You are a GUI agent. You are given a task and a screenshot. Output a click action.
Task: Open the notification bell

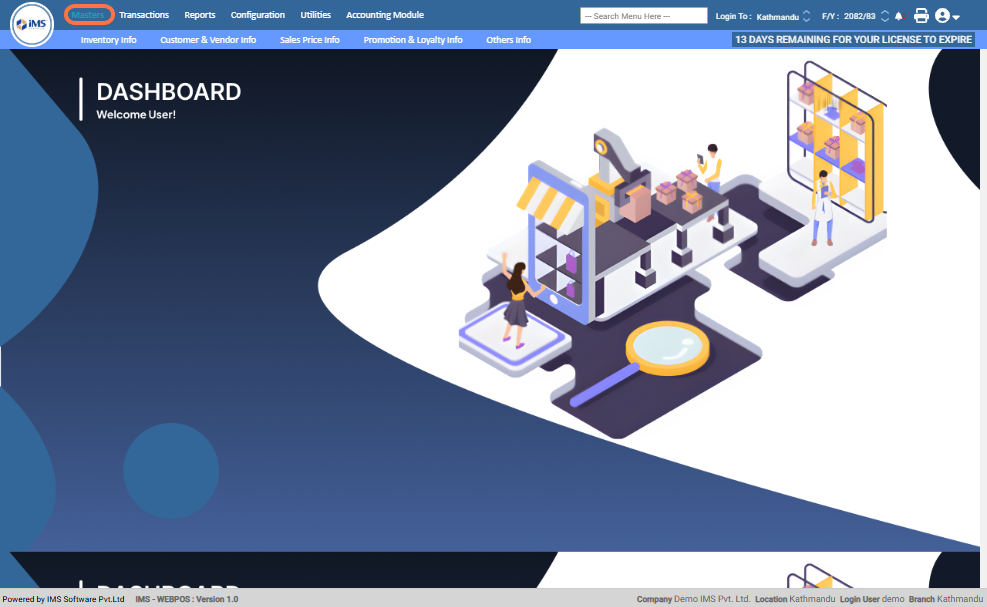898,16
